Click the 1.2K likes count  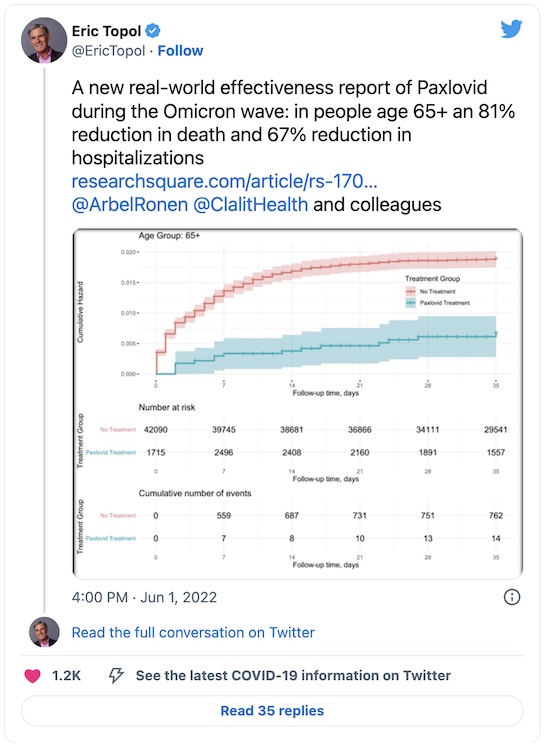66,675
